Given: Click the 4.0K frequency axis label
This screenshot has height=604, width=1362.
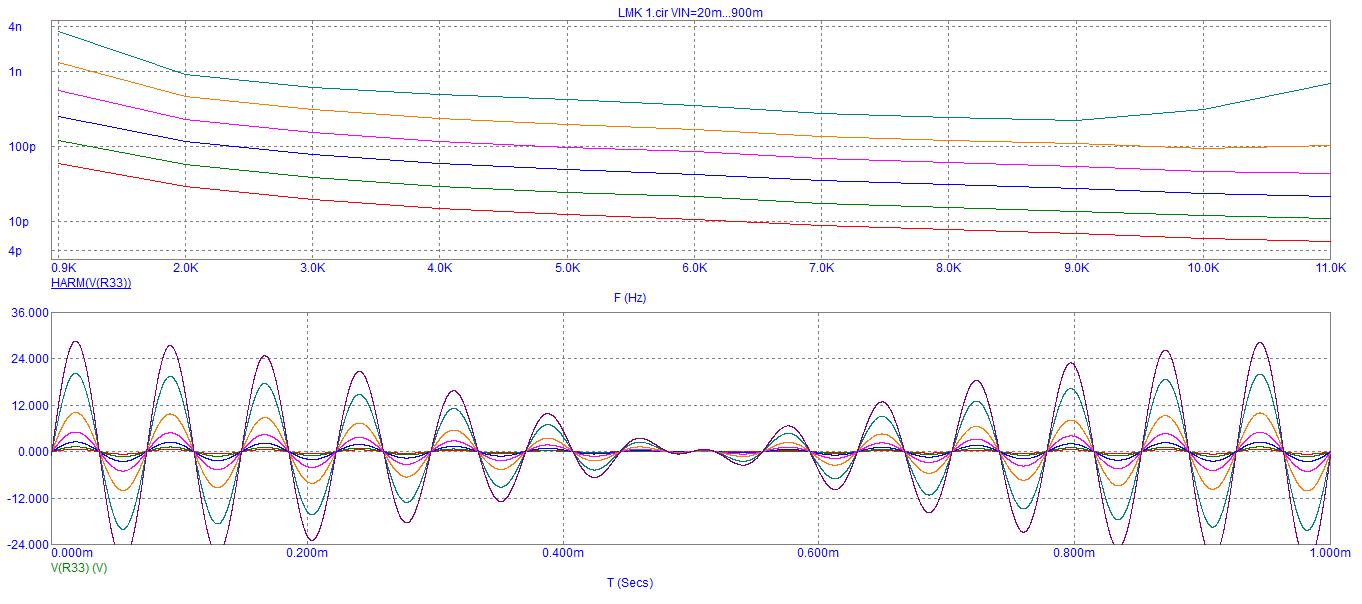Looking at the screenshot, I should point(440,269).
